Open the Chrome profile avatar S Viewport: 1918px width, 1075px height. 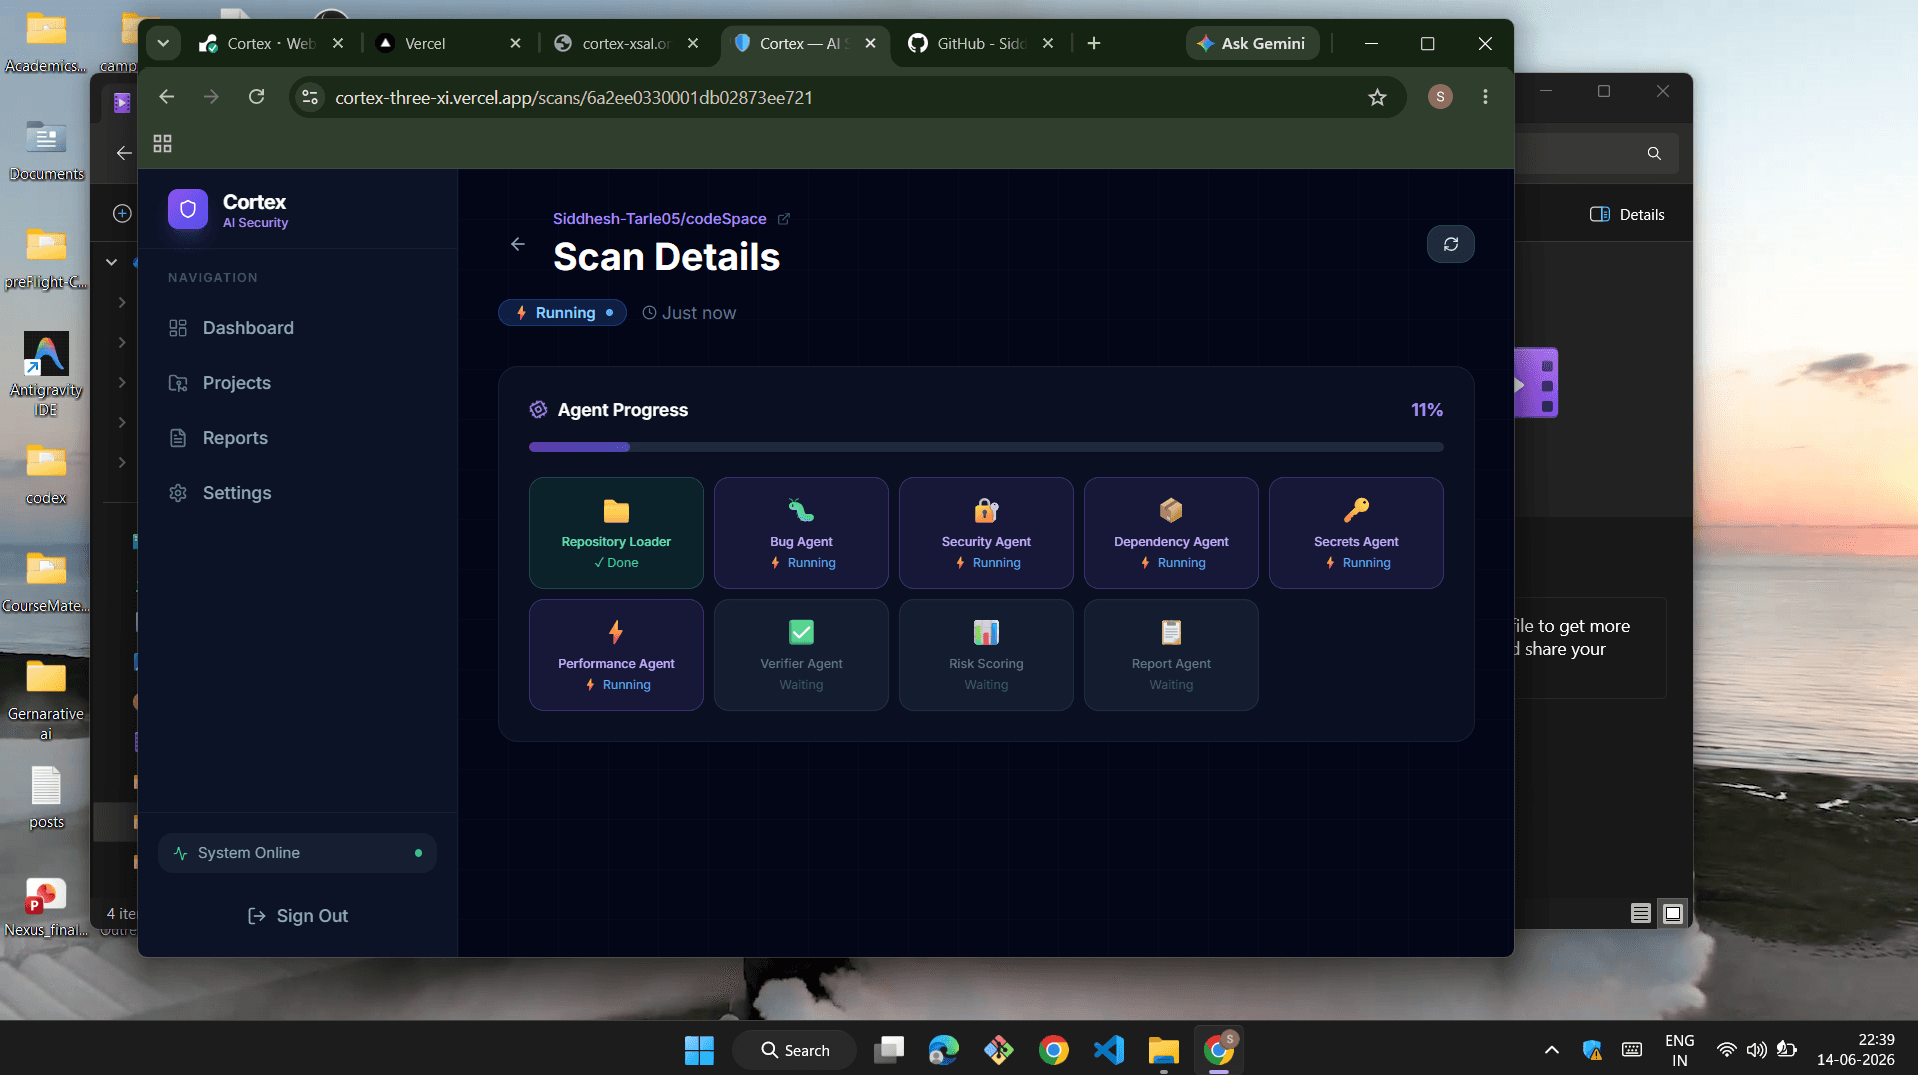(1440, 97)
